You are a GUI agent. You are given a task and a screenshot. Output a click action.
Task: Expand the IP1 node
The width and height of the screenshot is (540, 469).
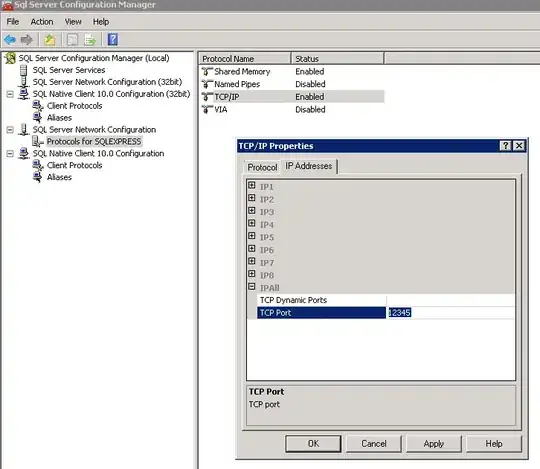click(x=252, y=185)
